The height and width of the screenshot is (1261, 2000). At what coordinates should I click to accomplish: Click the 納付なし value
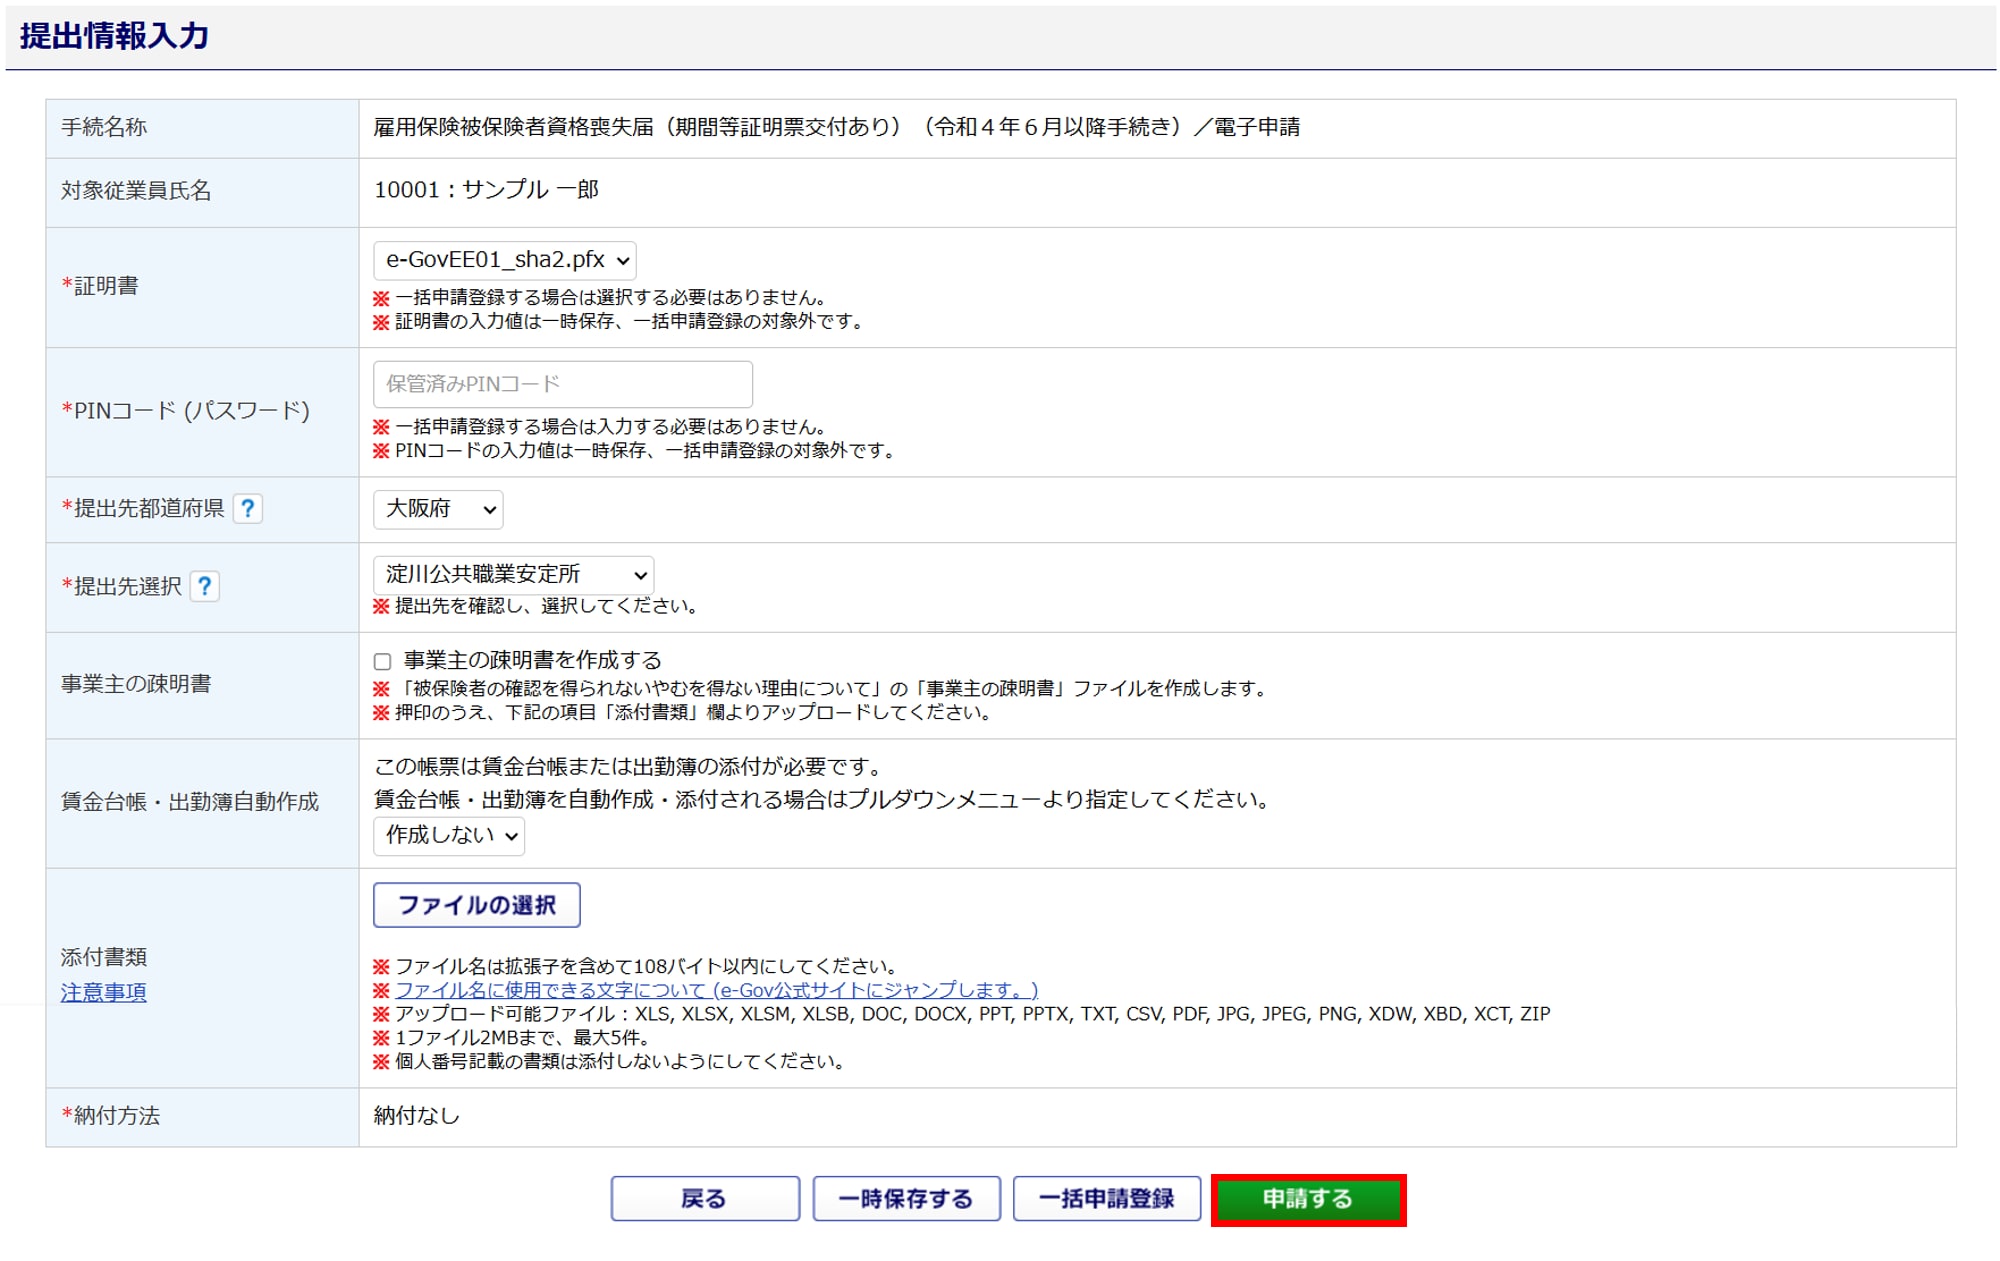pos(417,1115)
